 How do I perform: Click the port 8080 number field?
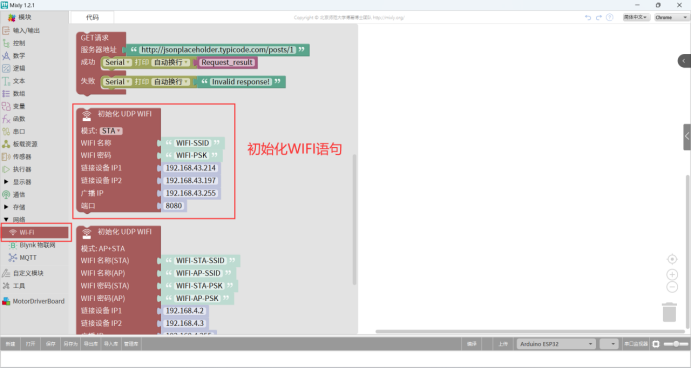click(174, 206)
